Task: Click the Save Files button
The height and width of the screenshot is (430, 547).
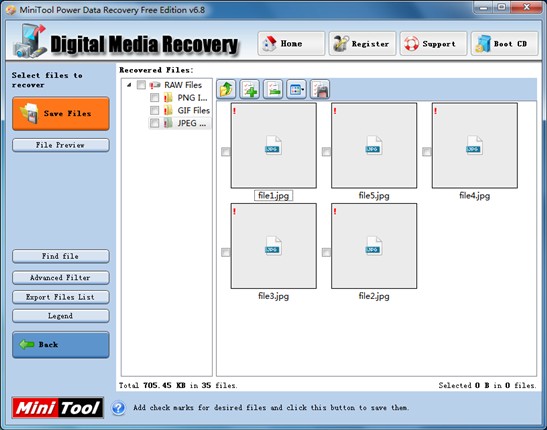Action: coord(61,114)
